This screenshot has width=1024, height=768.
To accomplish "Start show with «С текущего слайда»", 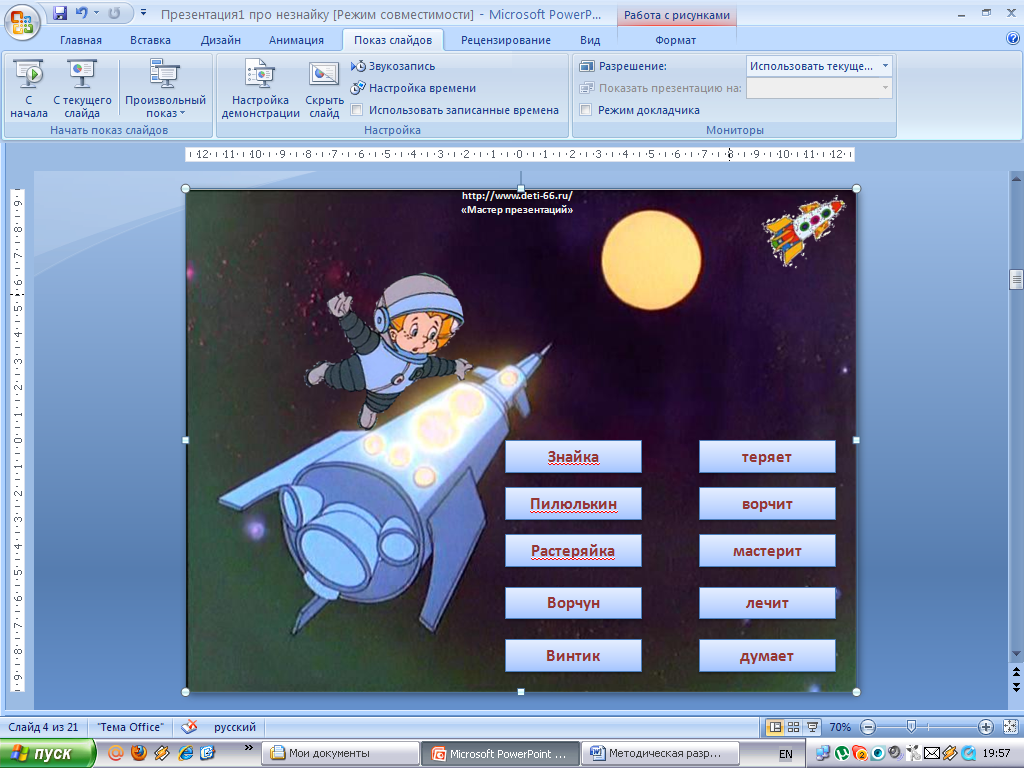I will 82,89.
